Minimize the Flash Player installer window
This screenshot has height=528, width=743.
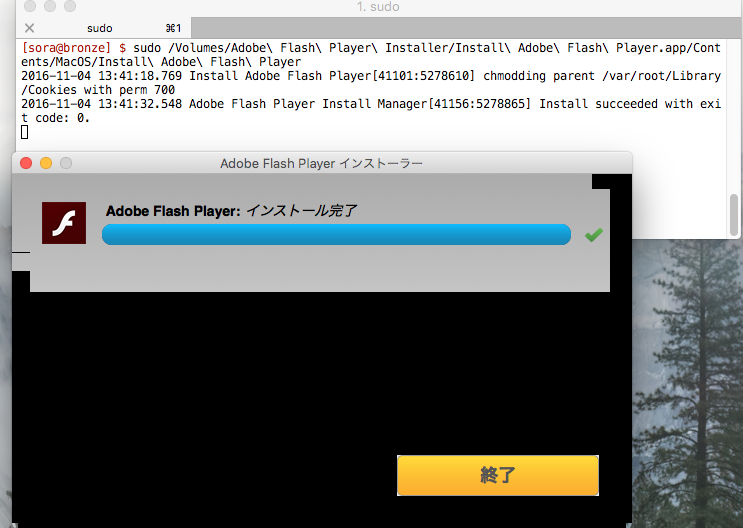(46, 163)
